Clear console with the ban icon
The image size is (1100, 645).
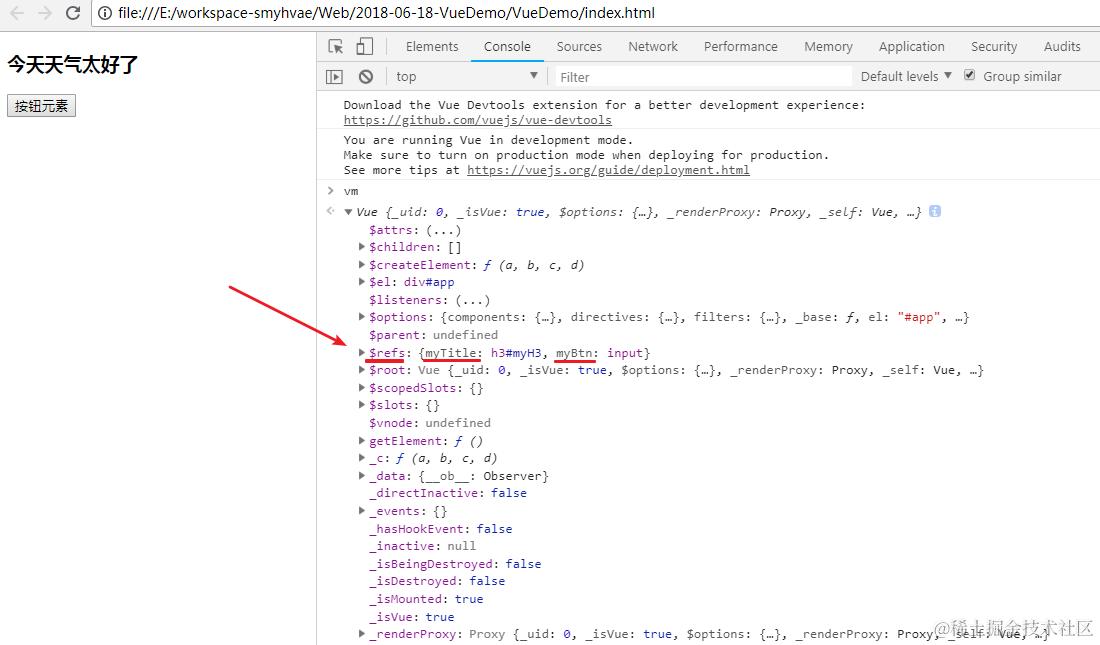pos(365,77)
